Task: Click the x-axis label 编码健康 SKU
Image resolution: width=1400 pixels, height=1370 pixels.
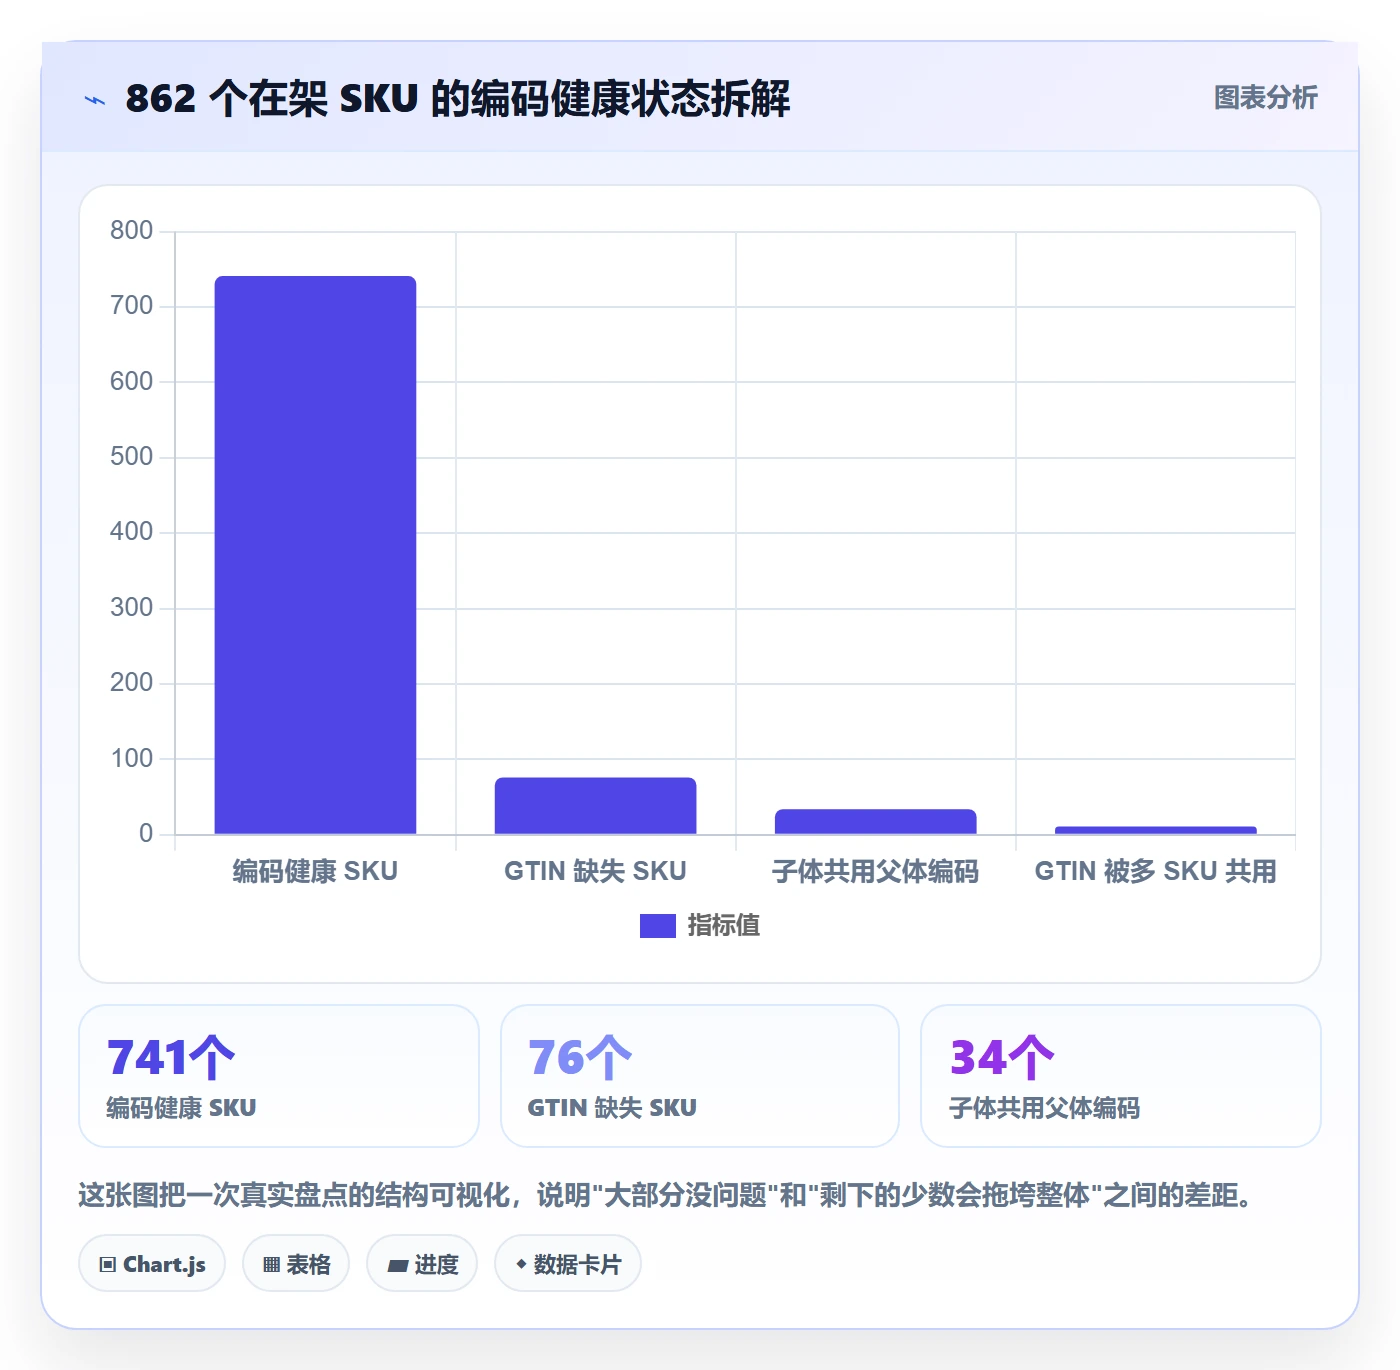Action: point(315,872)
